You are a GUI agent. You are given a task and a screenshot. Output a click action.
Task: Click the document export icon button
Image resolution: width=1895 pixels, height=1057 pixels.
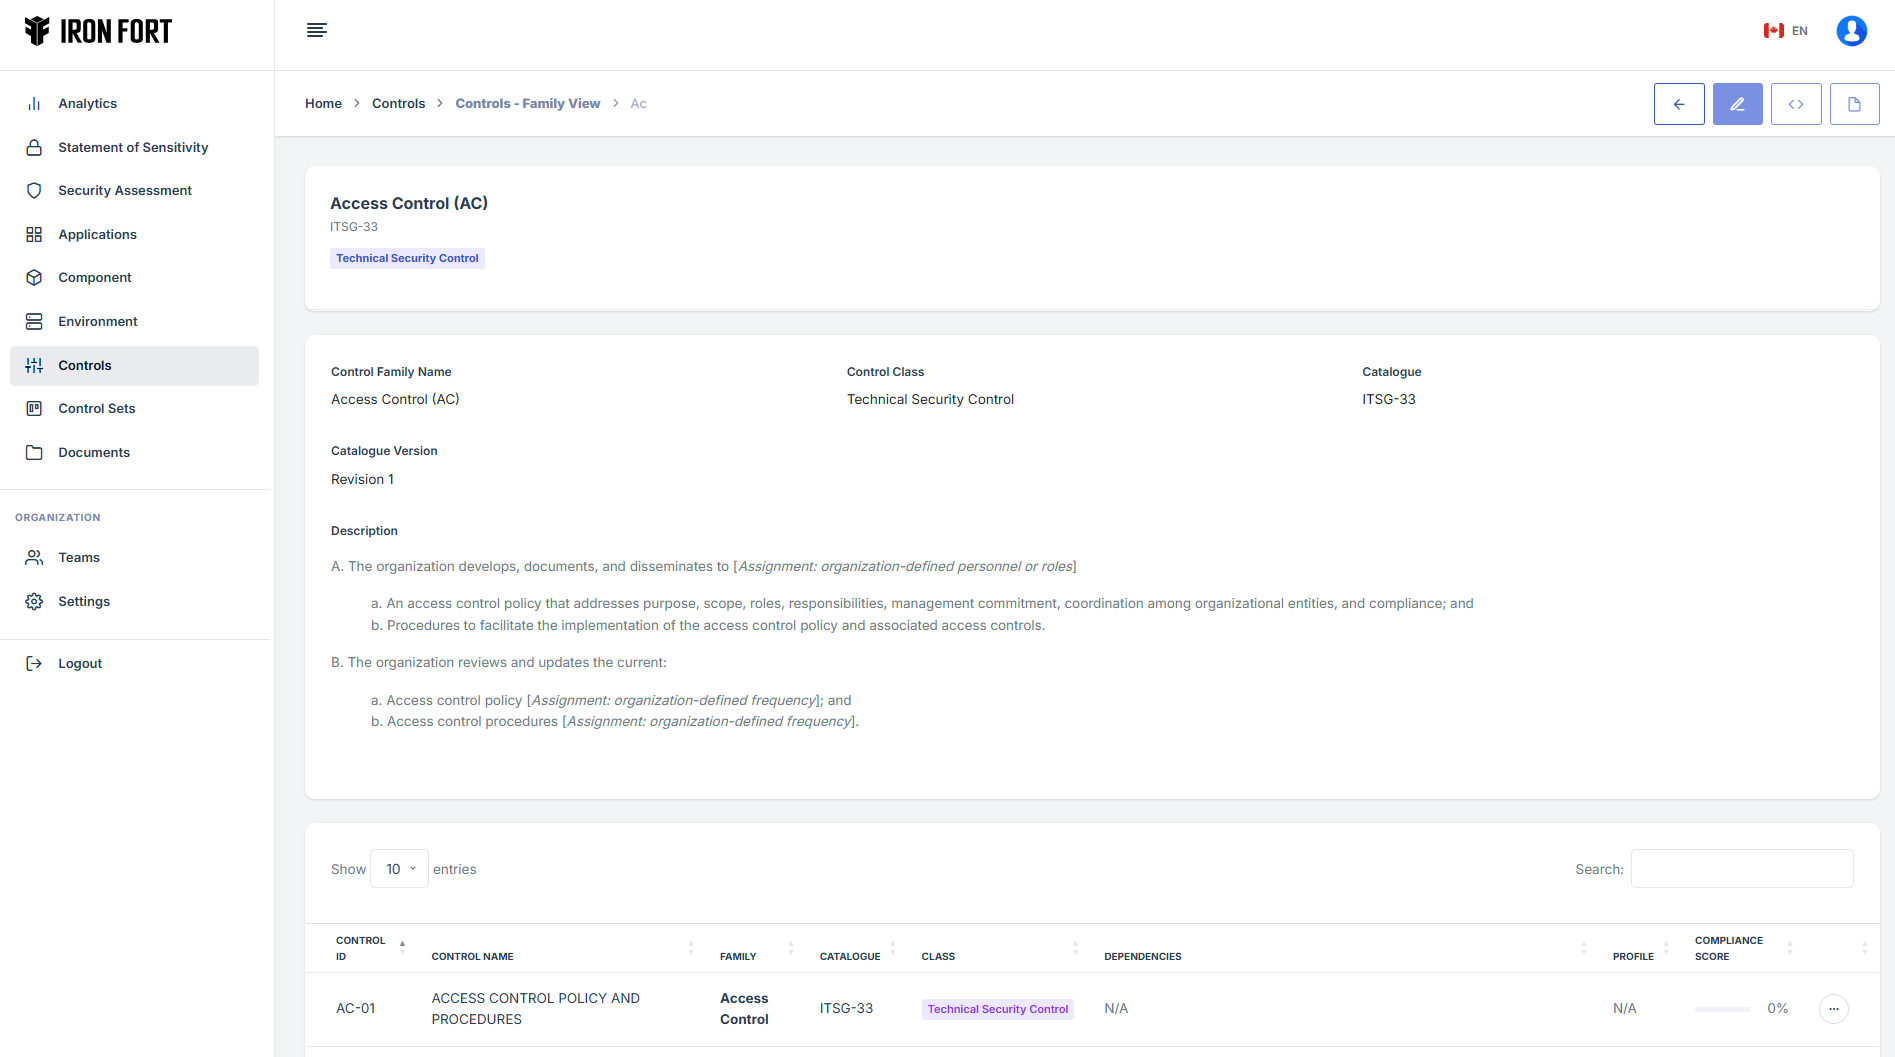pos(1854,104)
